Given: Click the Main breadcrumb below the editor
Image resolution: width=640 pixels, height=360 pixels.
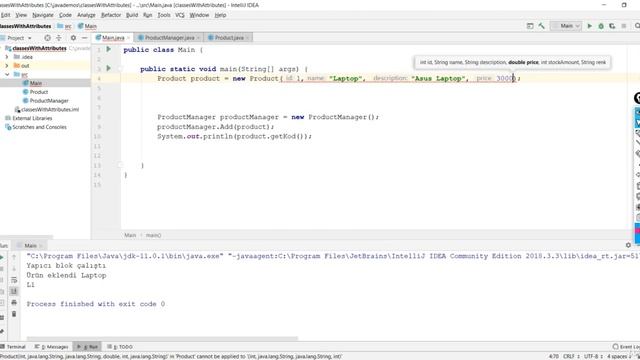Looking at the screenshot, I should [x=130, y=235].
